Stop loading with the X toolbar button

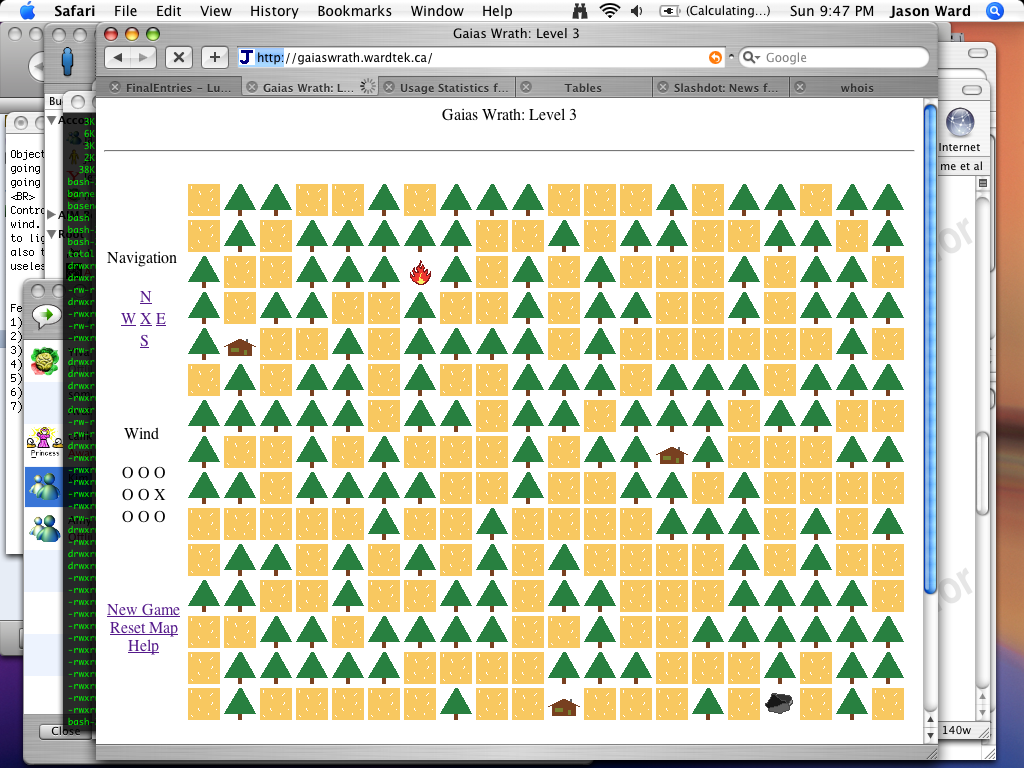pyautogui.click(x=178, y=57)
